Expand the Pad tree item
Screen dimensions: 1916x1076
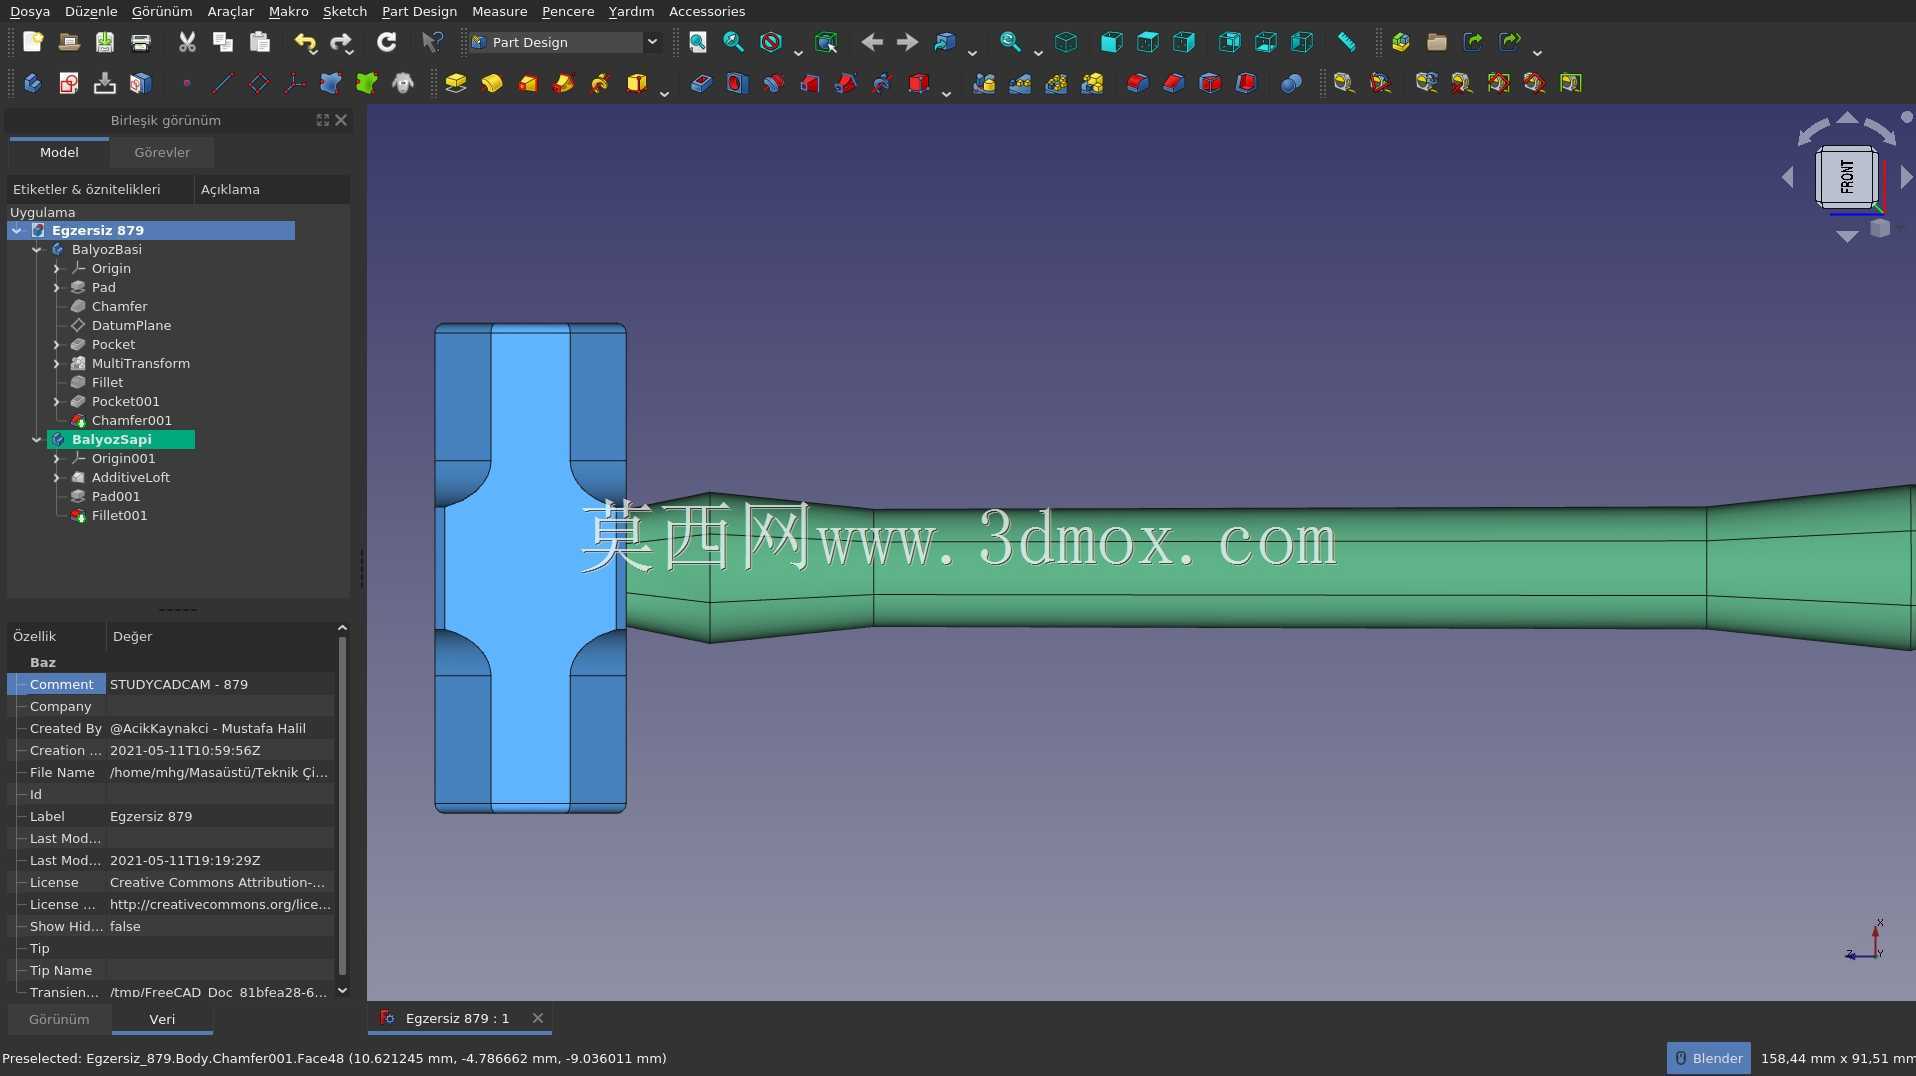pos(57,287)
